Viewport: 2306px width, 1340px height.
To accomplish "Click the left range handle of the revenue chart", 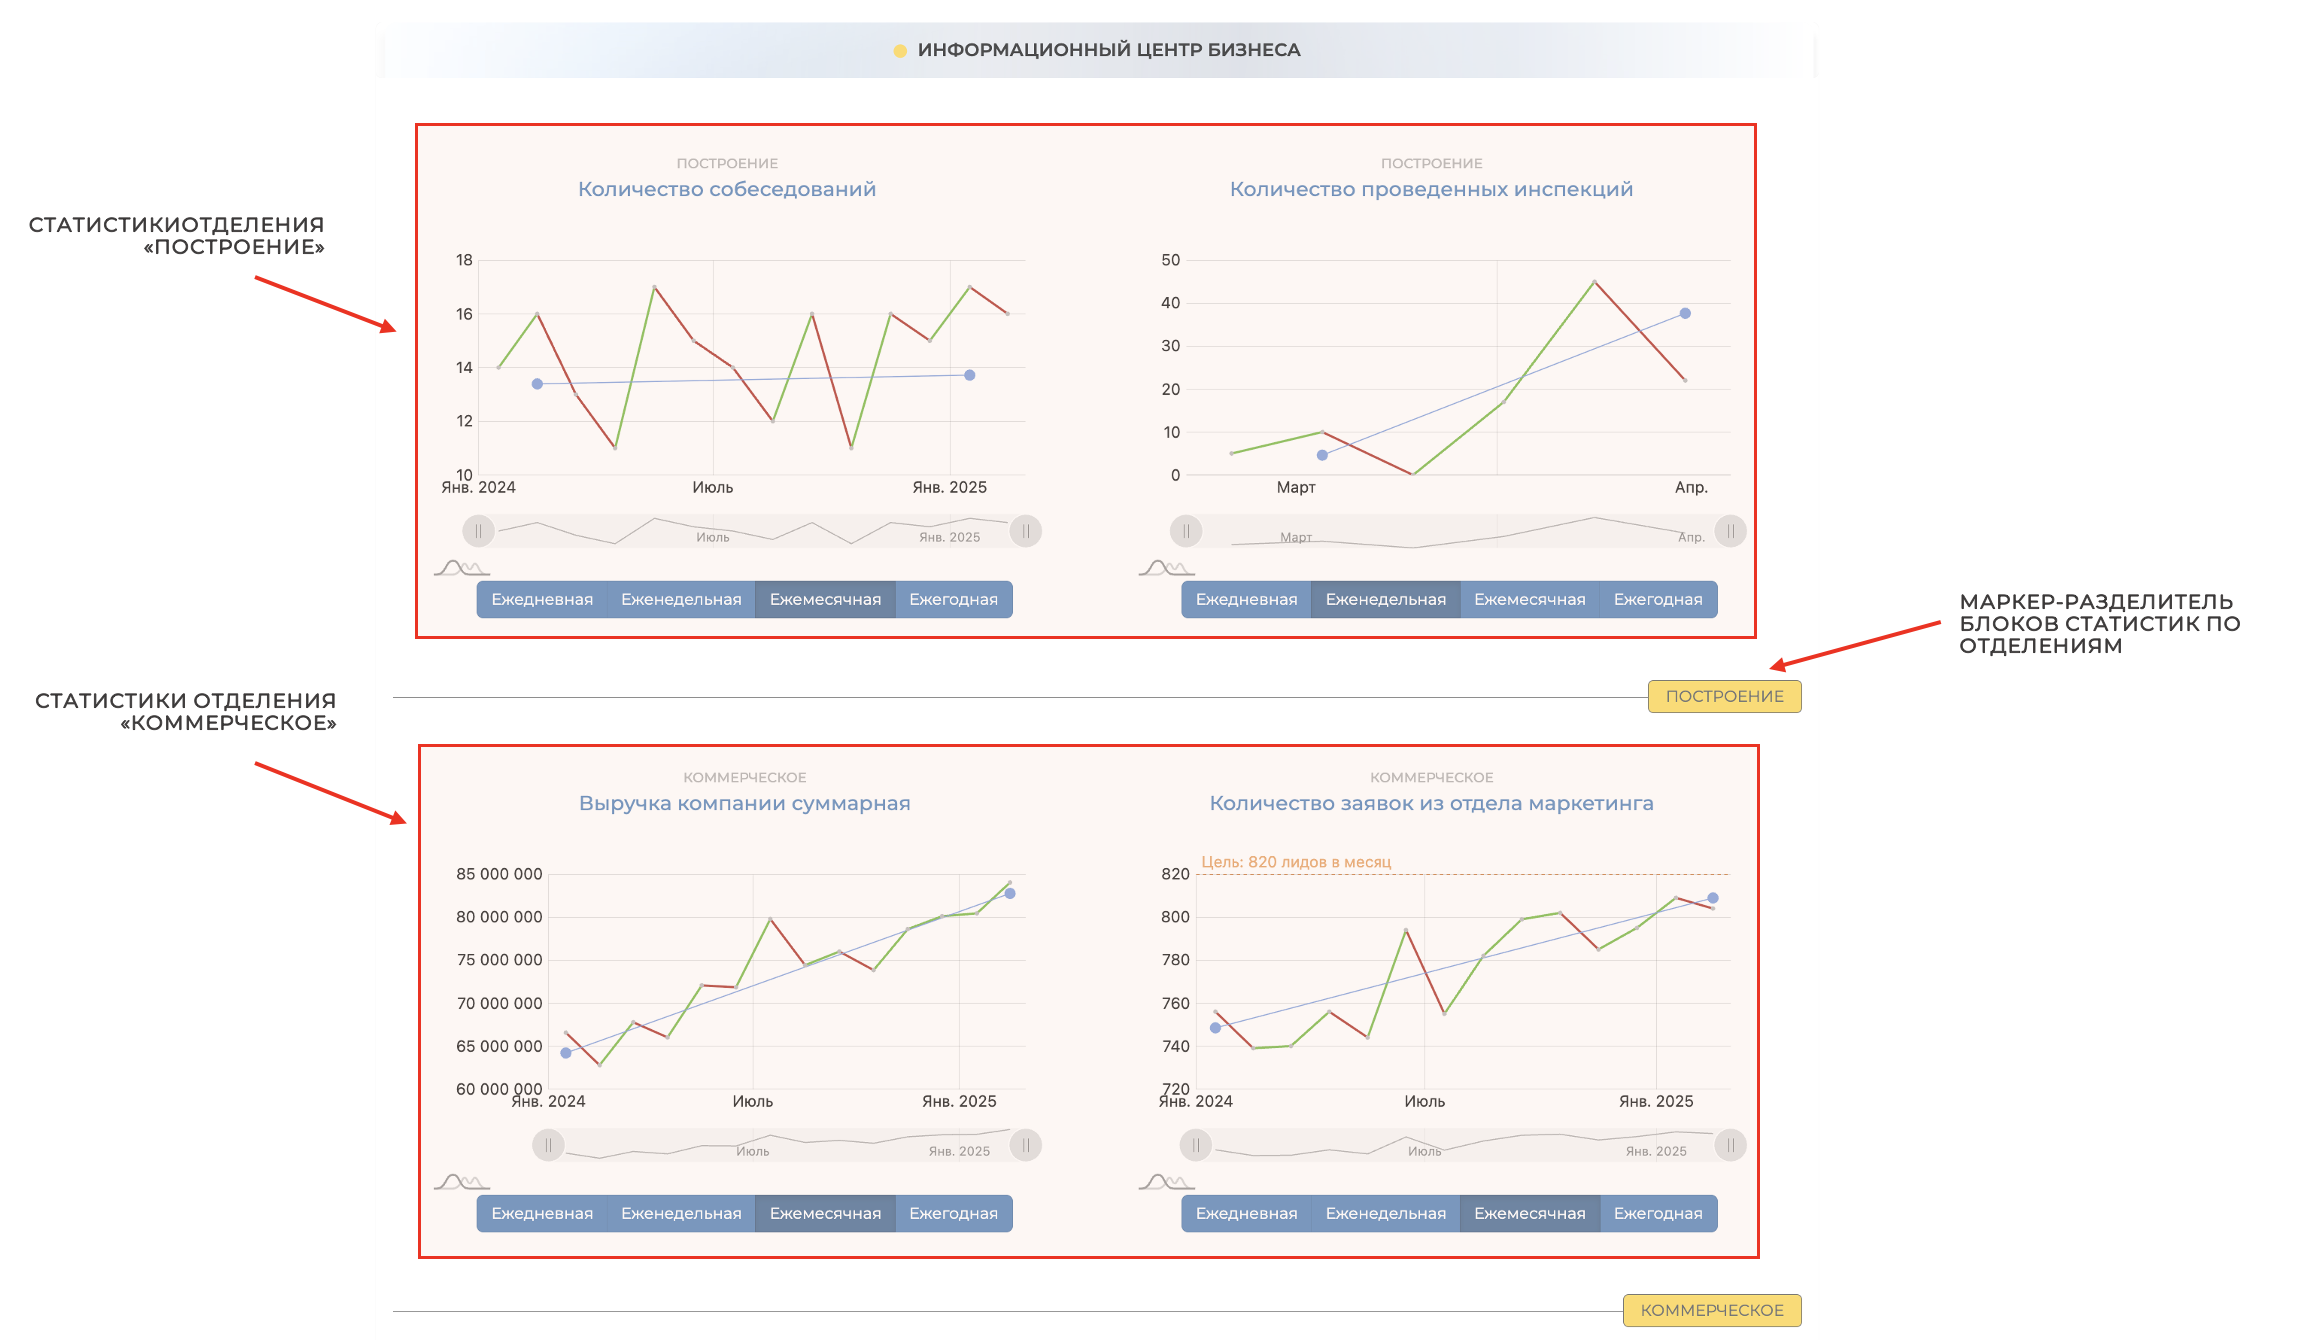I will [x=548, y=1145].
